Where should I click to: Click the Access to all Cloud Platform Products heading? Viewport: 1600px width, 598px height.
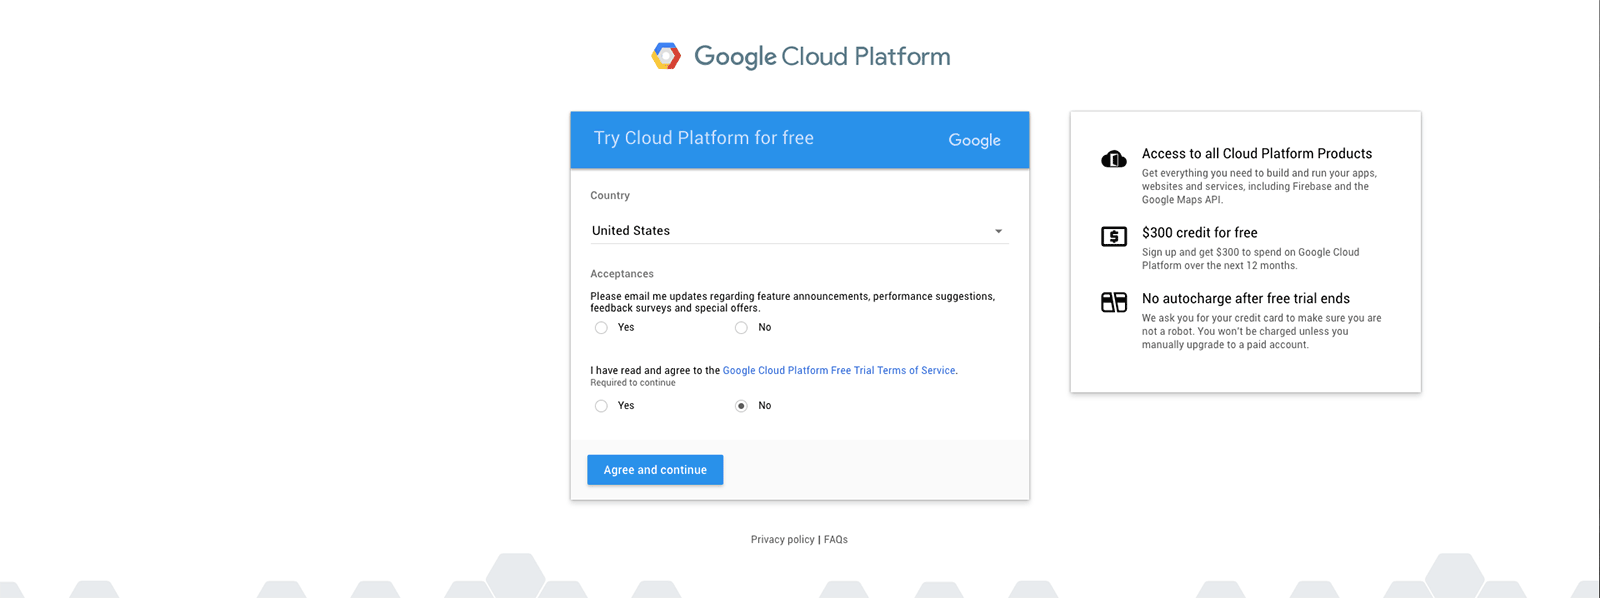pos(1256,154)
